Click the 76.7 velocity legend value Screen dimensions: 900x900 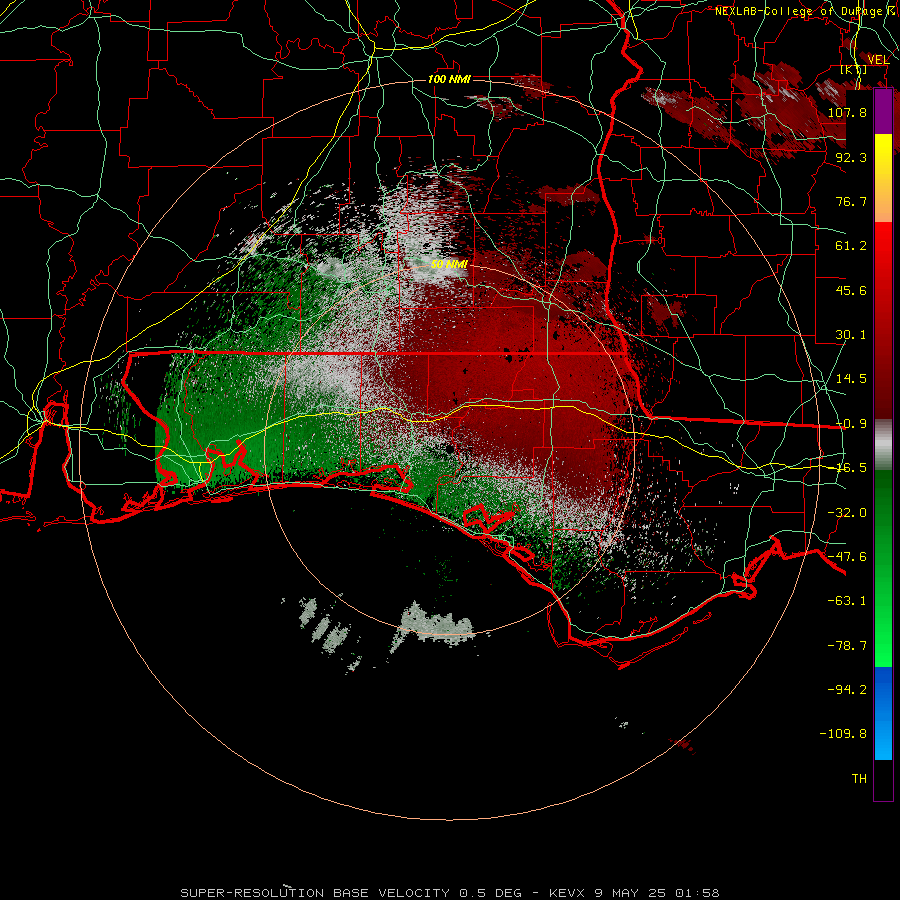pos(851,201)
